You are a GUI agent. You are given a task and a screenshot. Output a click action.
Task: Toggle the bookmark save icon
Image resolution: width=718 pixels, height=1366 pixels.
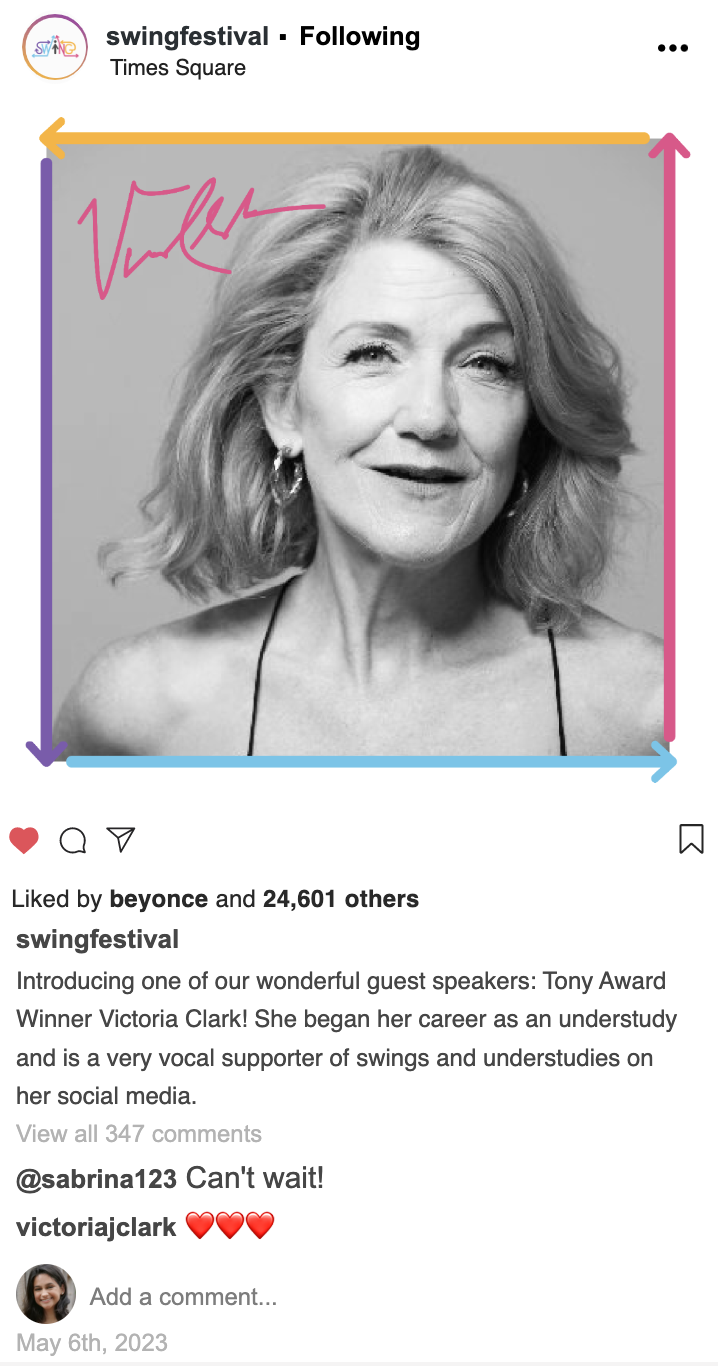pos(691,839)
